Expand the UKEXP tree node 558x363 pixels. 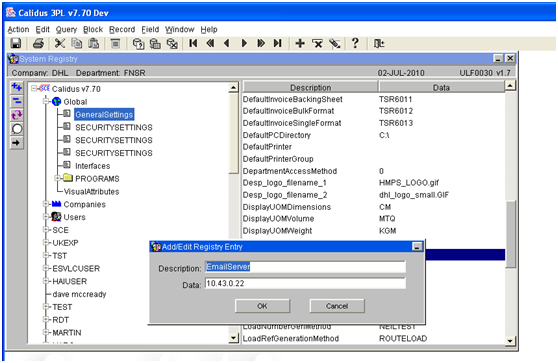tap(46, 242)
